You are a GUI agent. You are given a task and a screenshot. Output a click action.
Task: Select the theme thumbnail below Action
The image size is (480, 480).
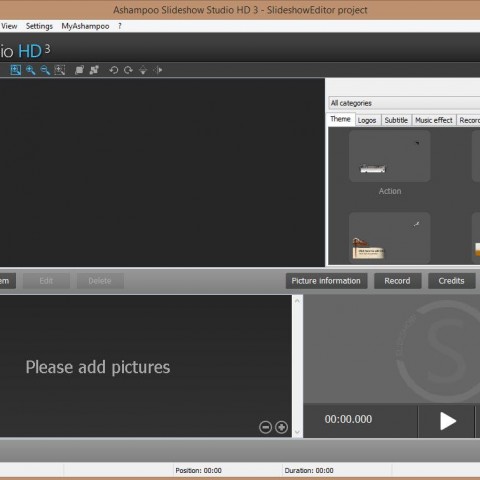coord(389,238)
